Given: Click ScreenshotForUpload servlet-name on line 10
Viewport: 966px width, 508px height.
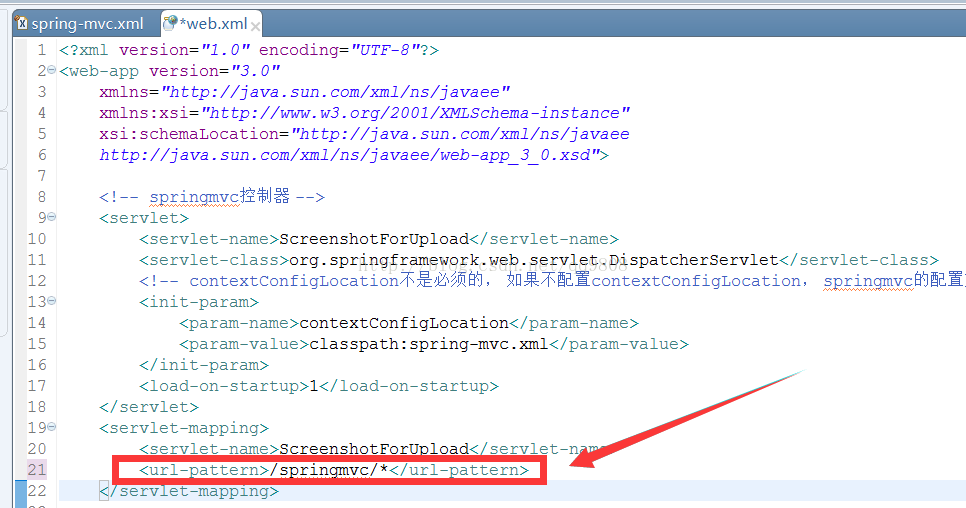Looking at the screenshot, I should pos(374,239).
